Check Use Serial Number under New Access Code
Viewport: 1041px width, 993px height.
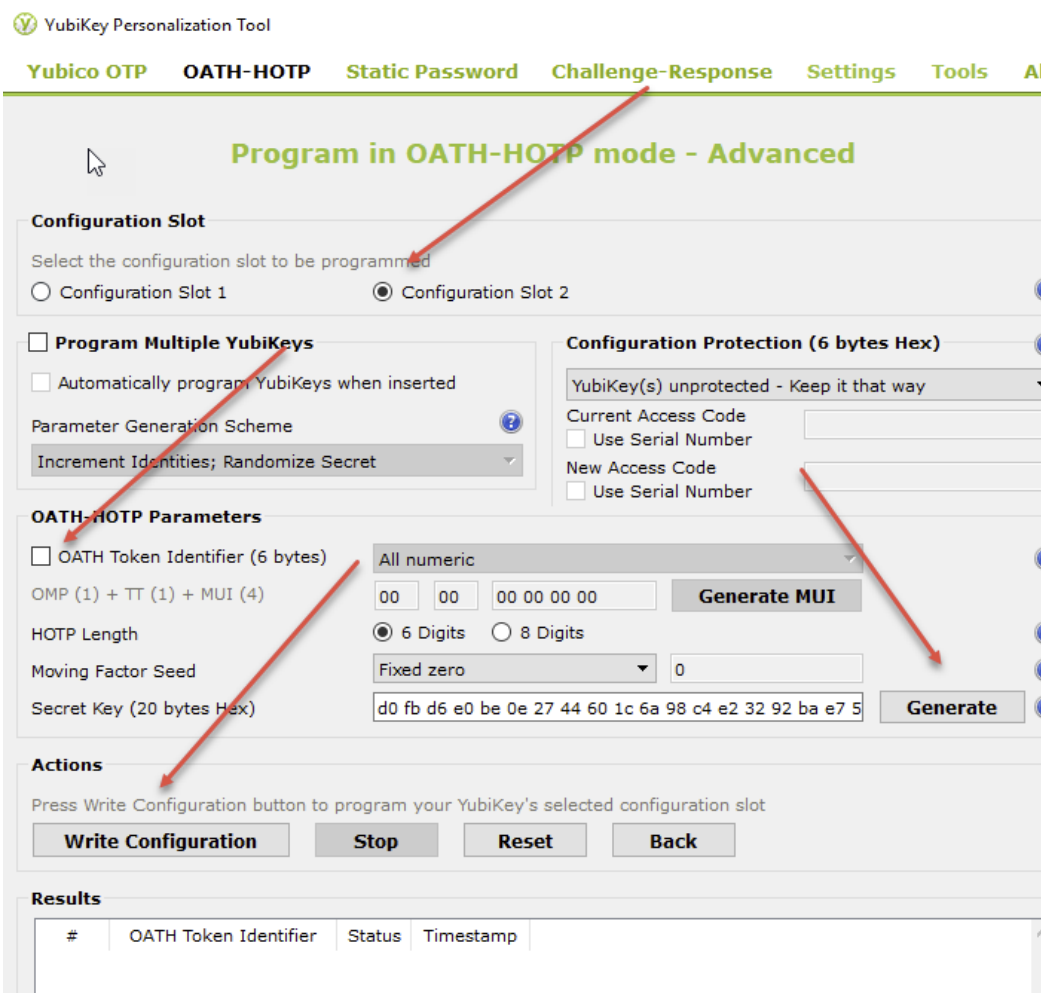tap(576, 491)
